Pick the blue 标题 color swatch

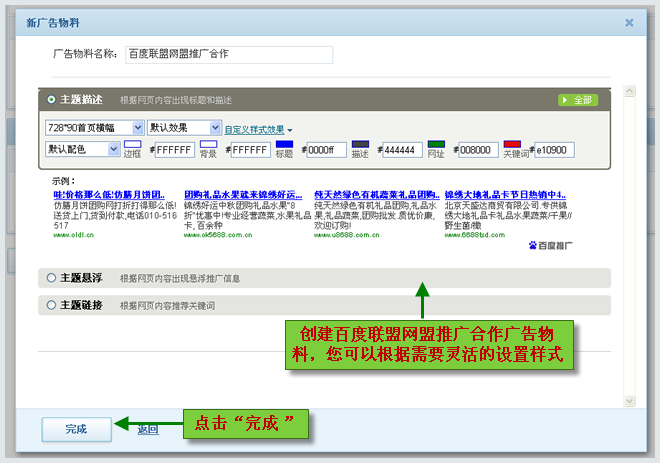tap(284, 144)
